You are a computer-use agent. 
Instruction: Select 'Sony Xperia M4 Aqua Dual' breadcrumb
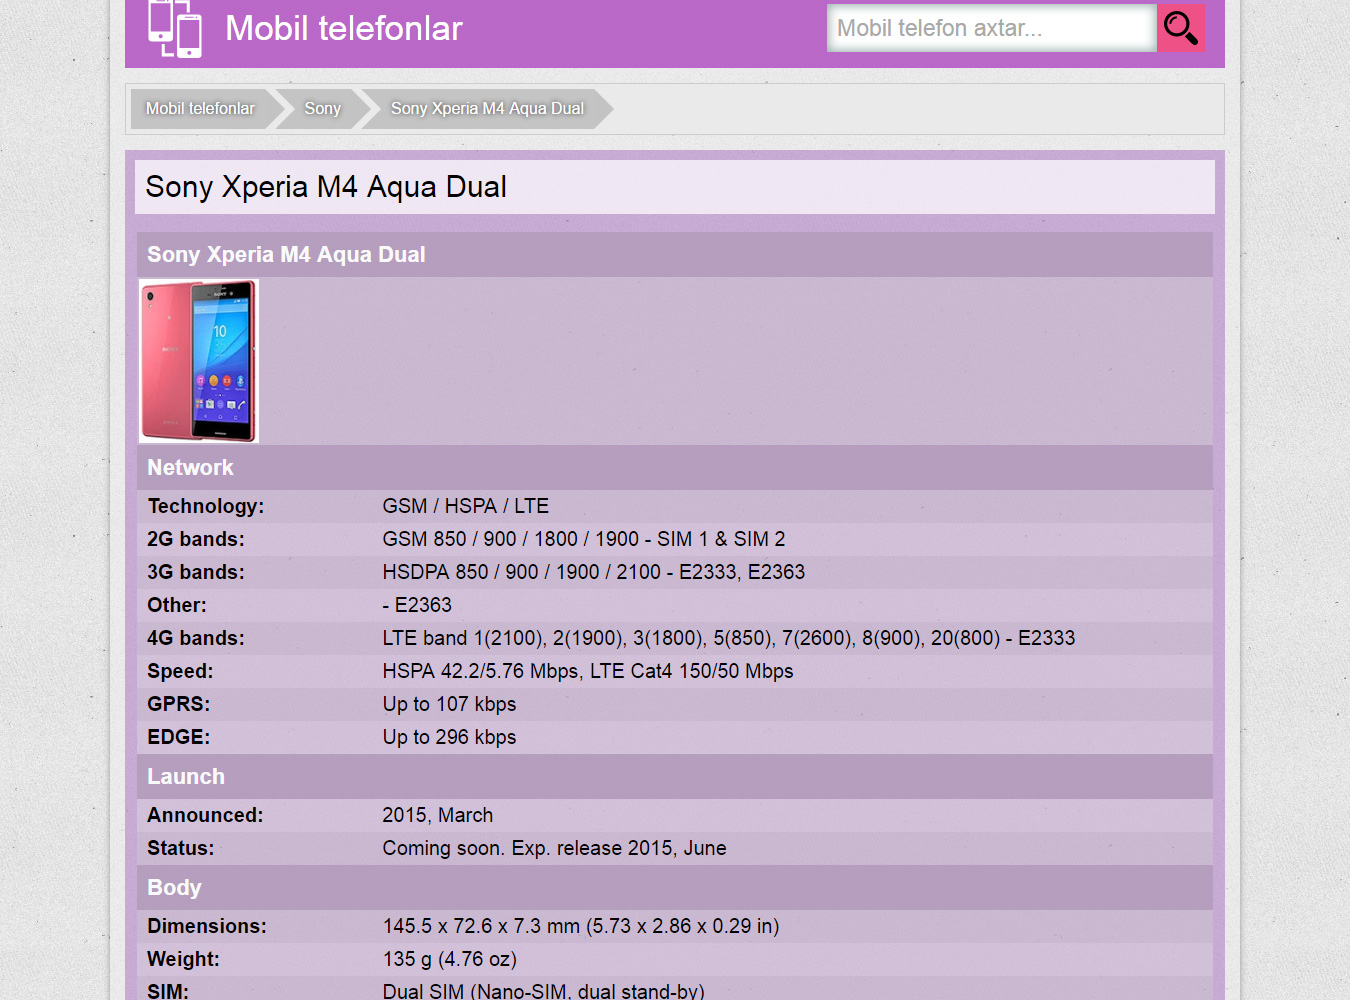[487, 108]
